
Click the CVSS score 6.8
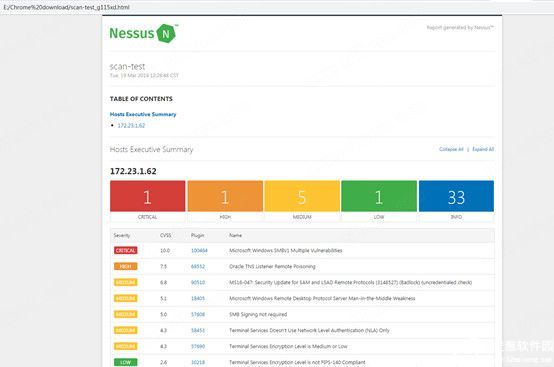point(163,282)
